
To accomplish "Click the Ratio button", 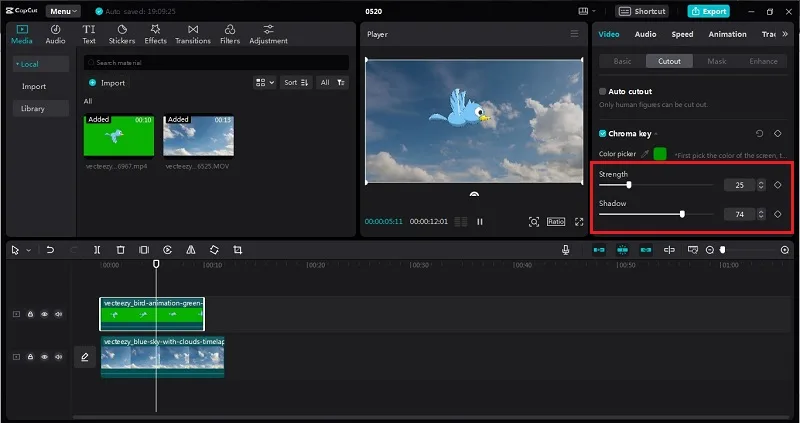I will 556,221.
